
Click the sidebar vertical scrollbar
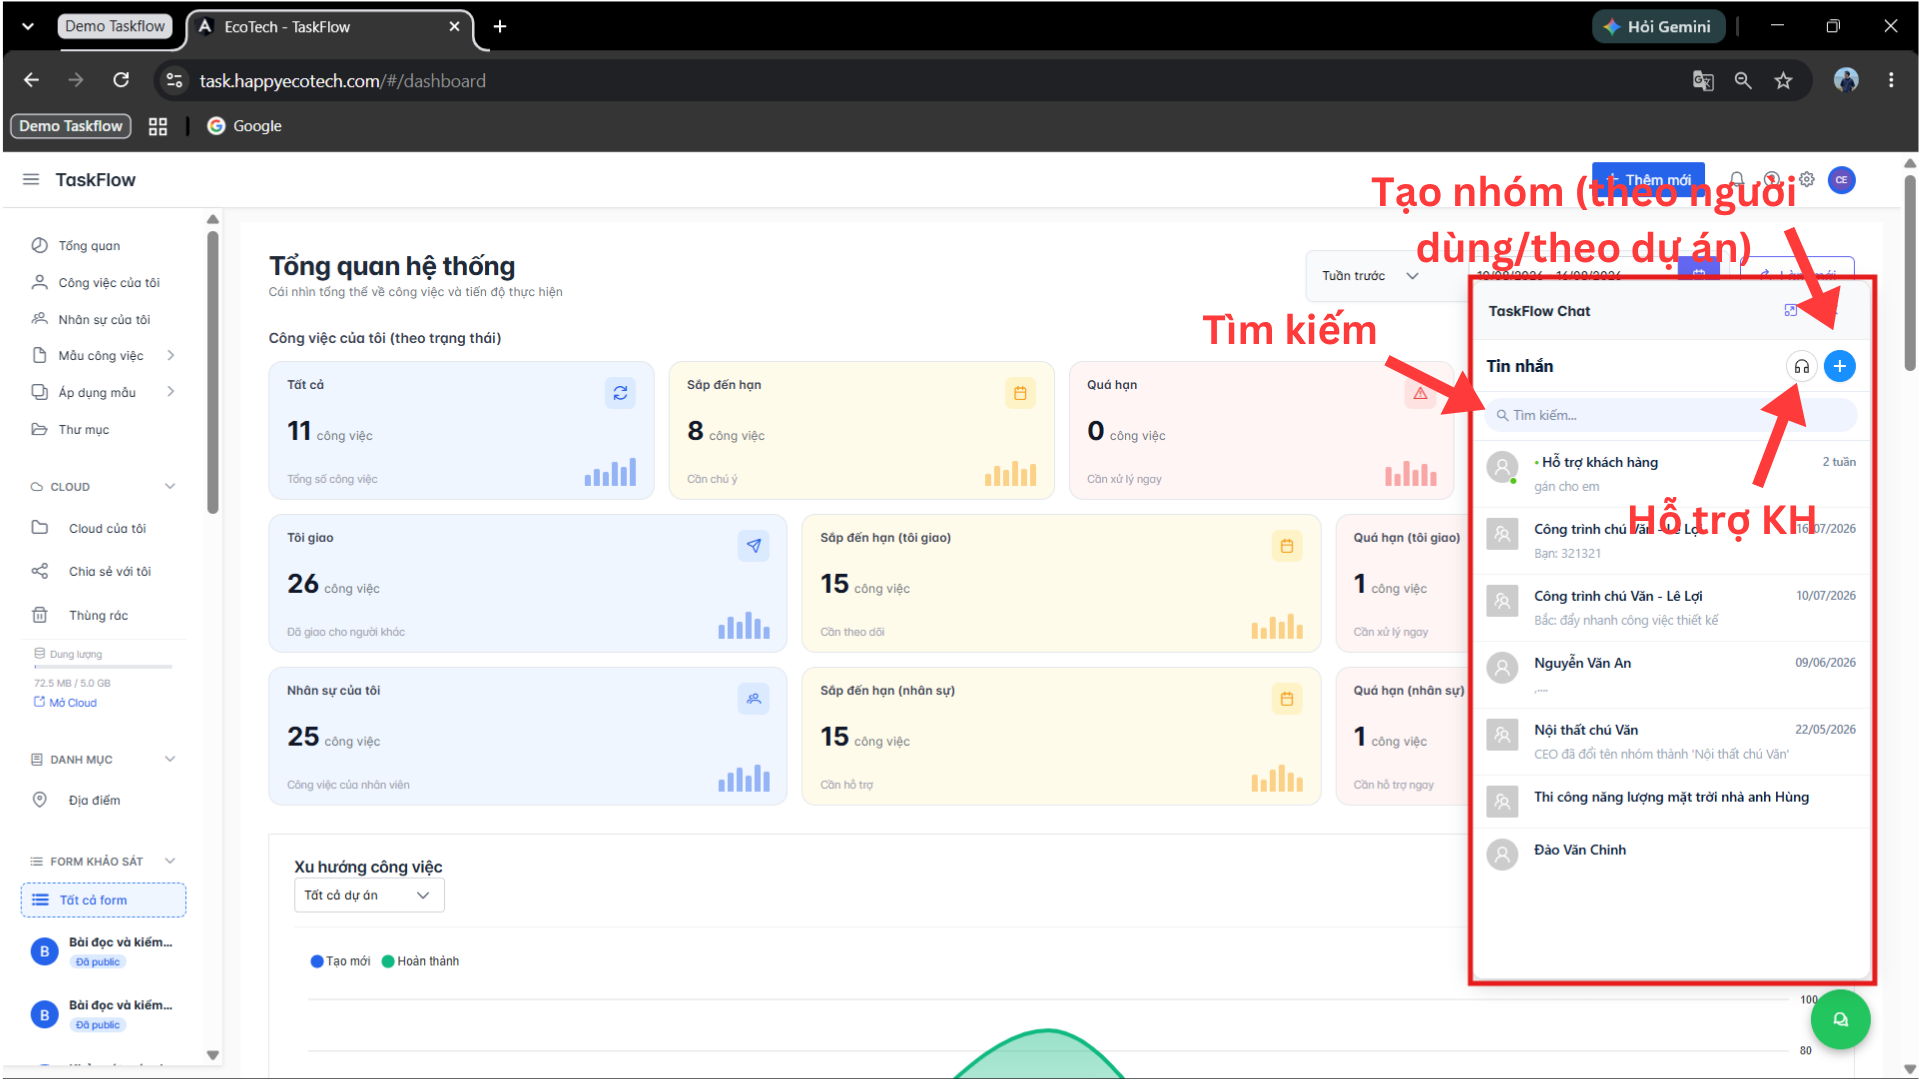click(x=212, y=372)
